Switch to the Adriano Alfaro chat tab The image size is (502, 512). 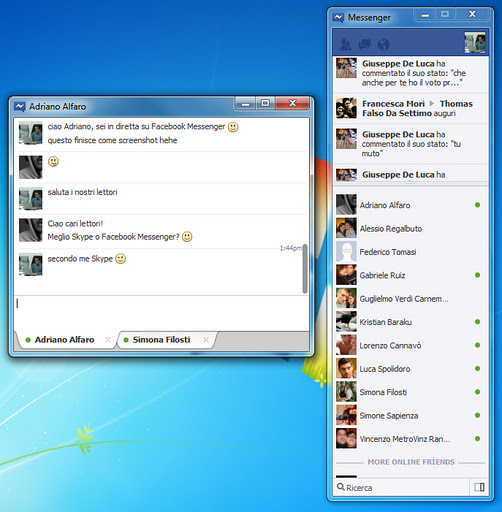click(x=65, y=340)
